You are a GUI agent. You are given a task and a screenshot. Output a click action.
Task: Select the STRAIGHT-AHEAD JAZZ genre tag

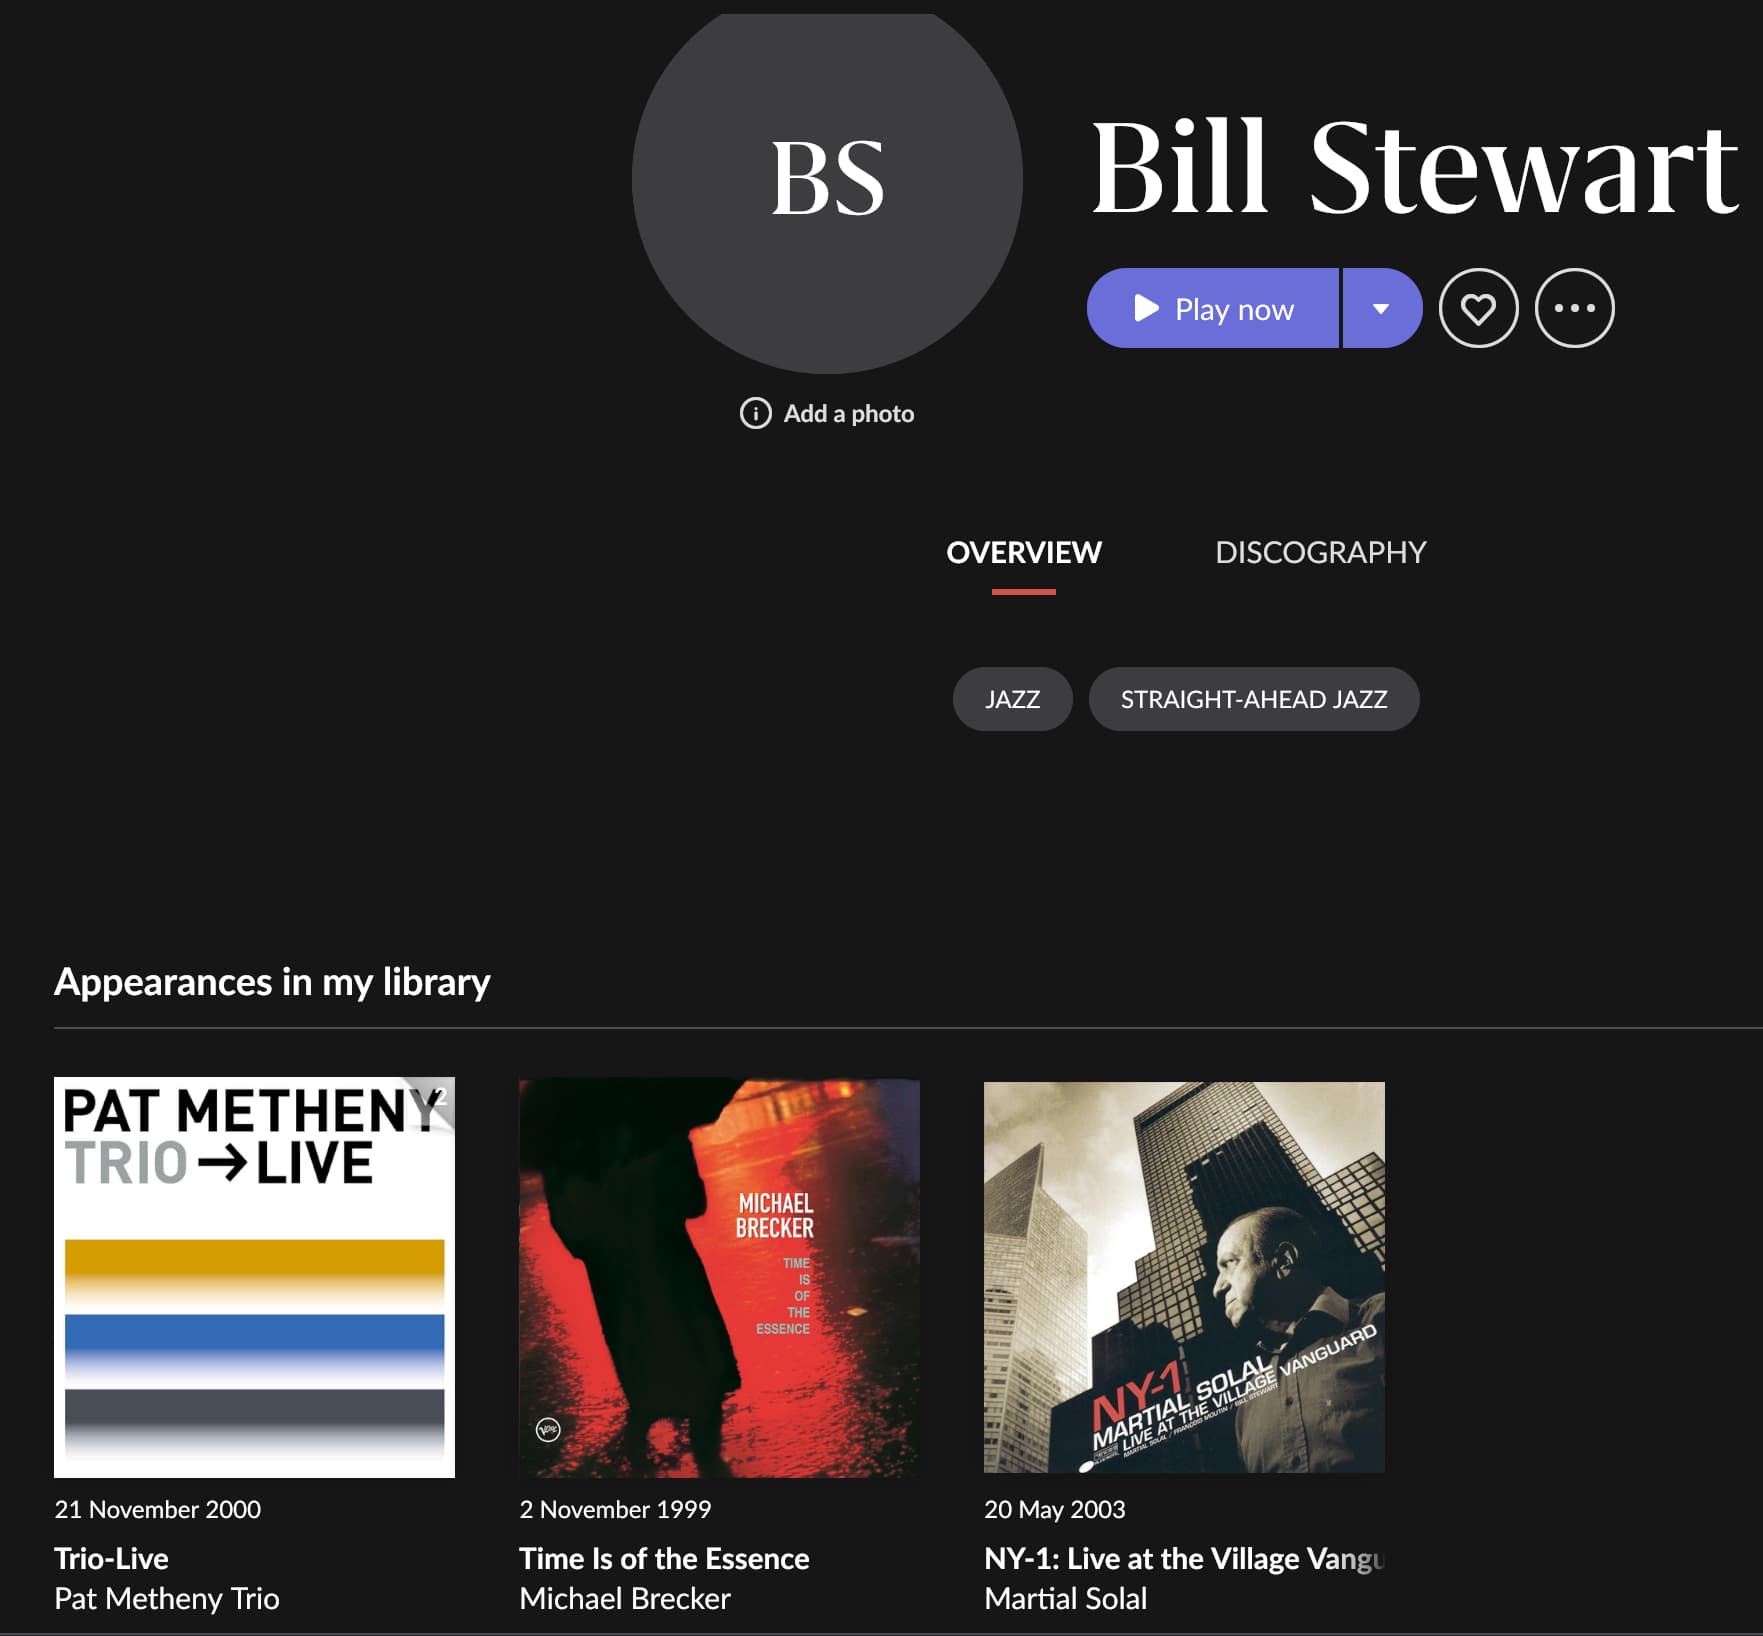coord(1254,699)
